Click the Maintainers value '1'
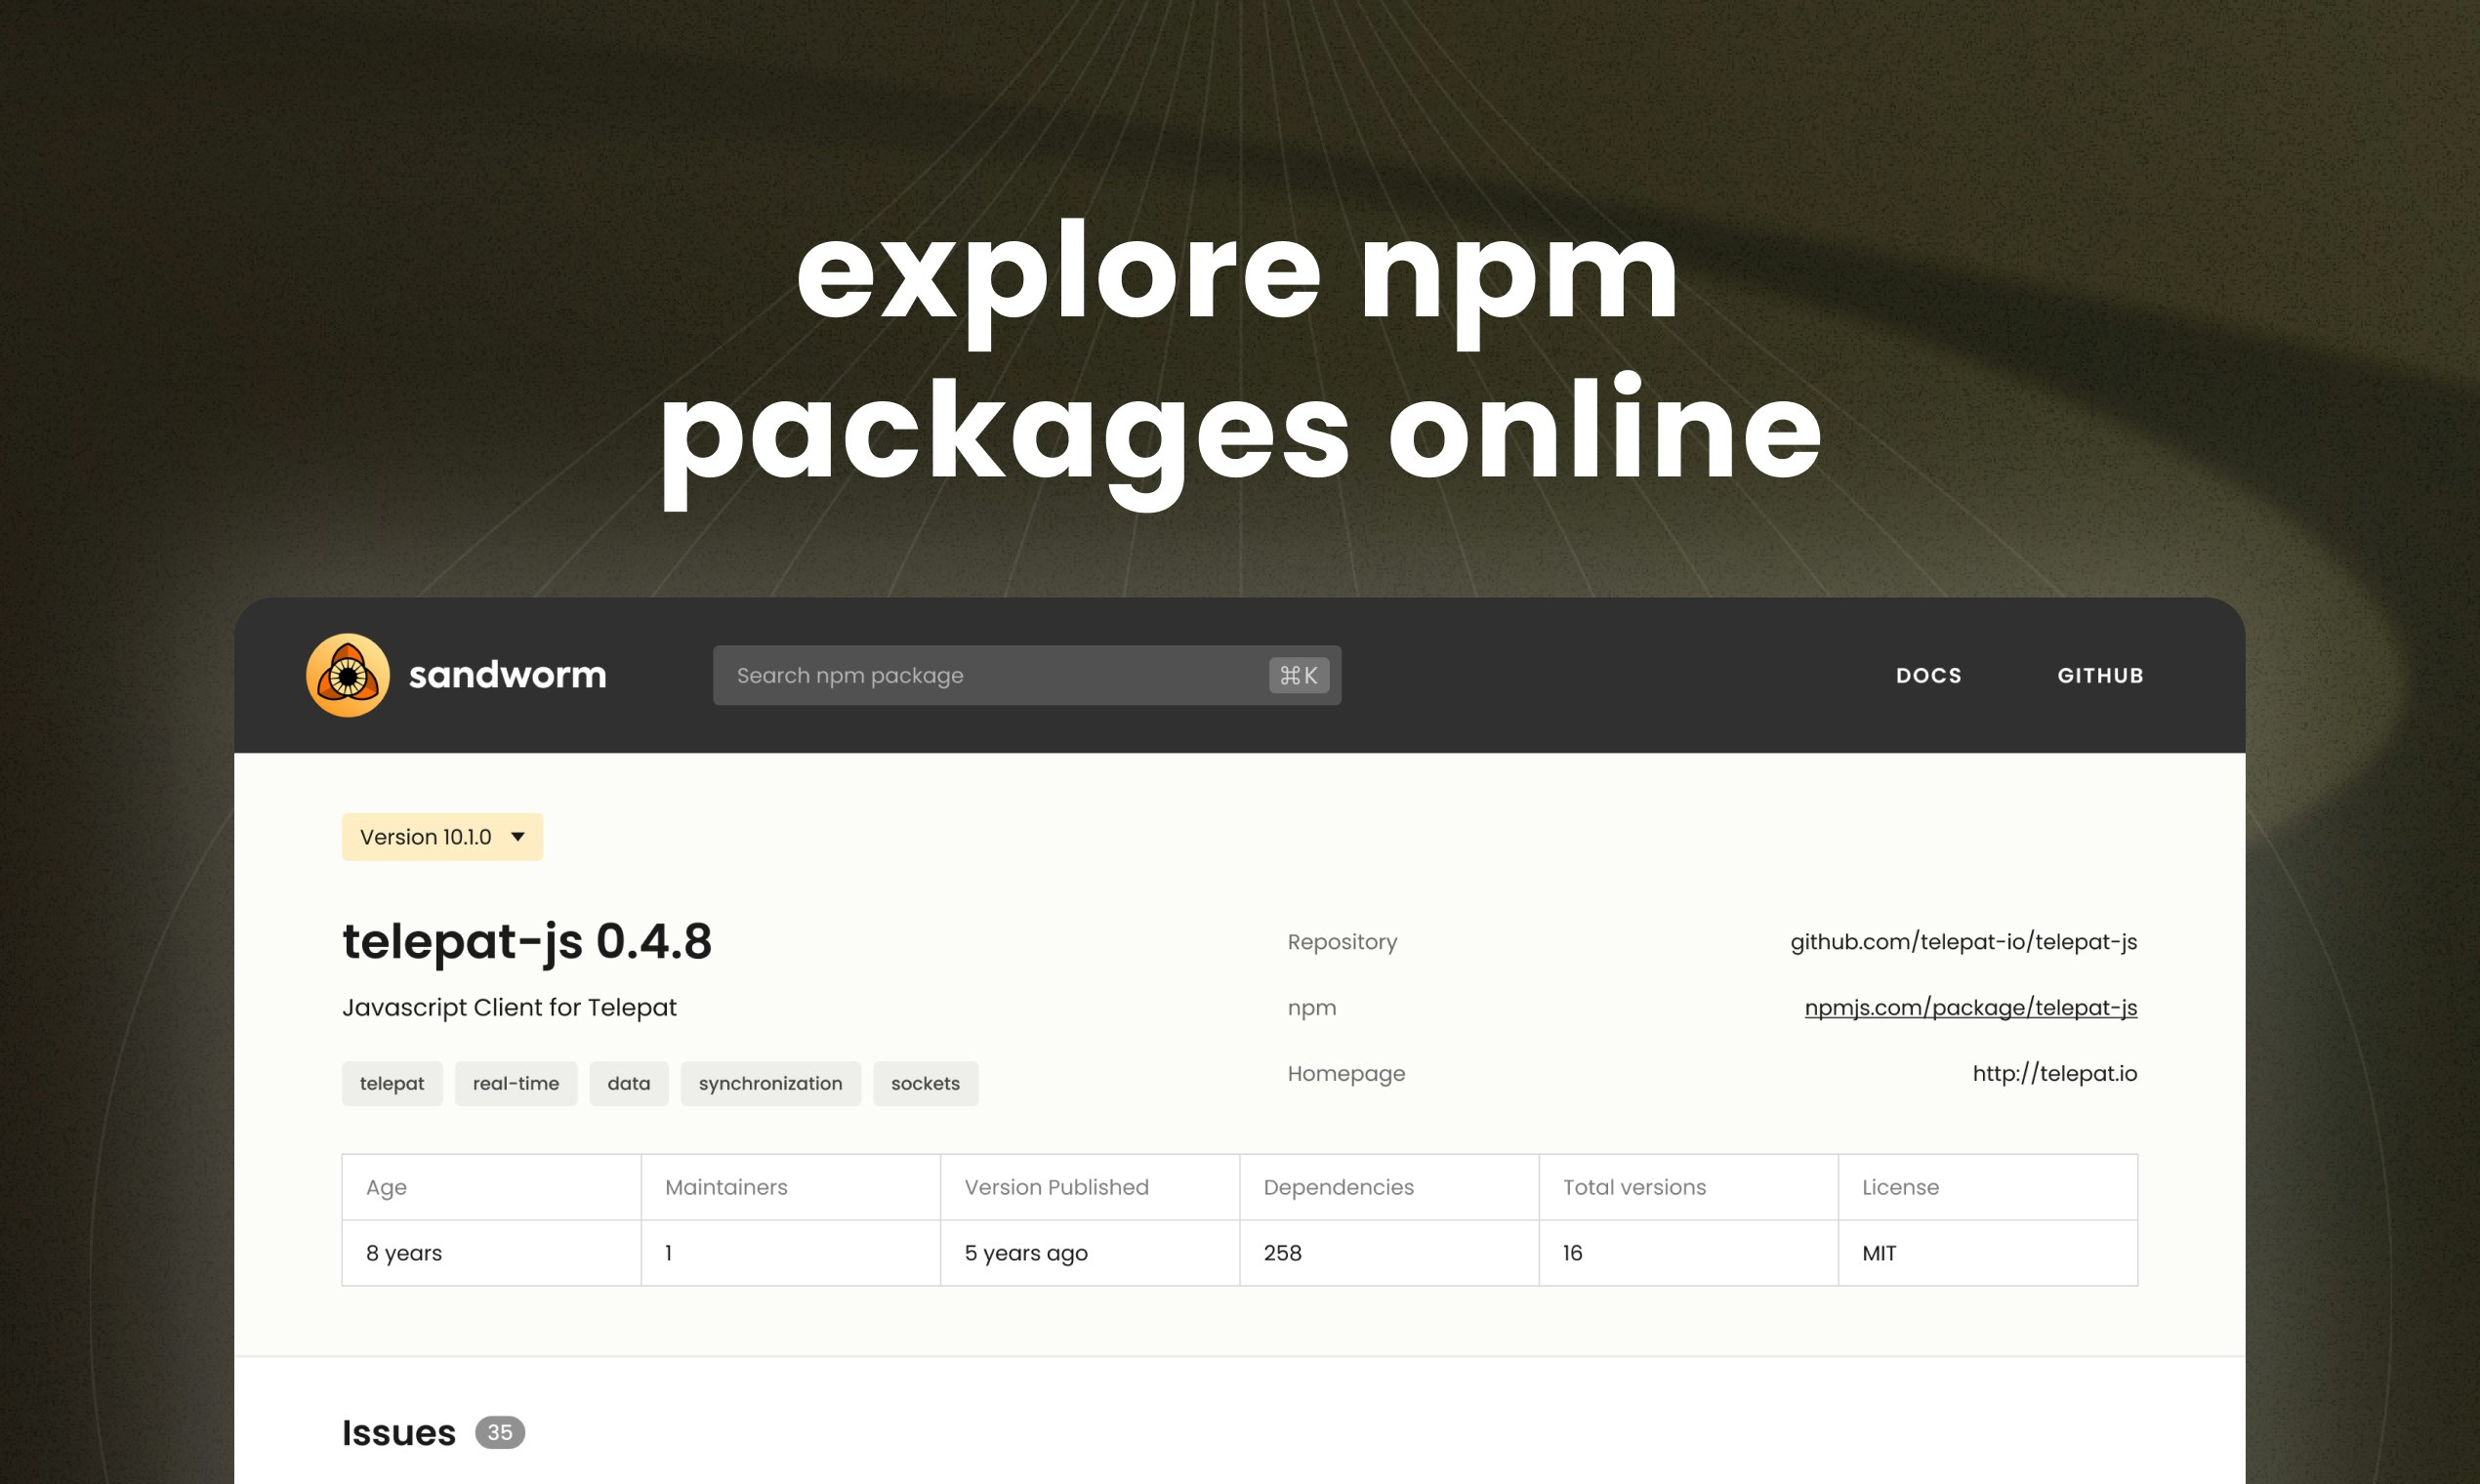The image size is (2480, 1484). [x=668, y=1253]
